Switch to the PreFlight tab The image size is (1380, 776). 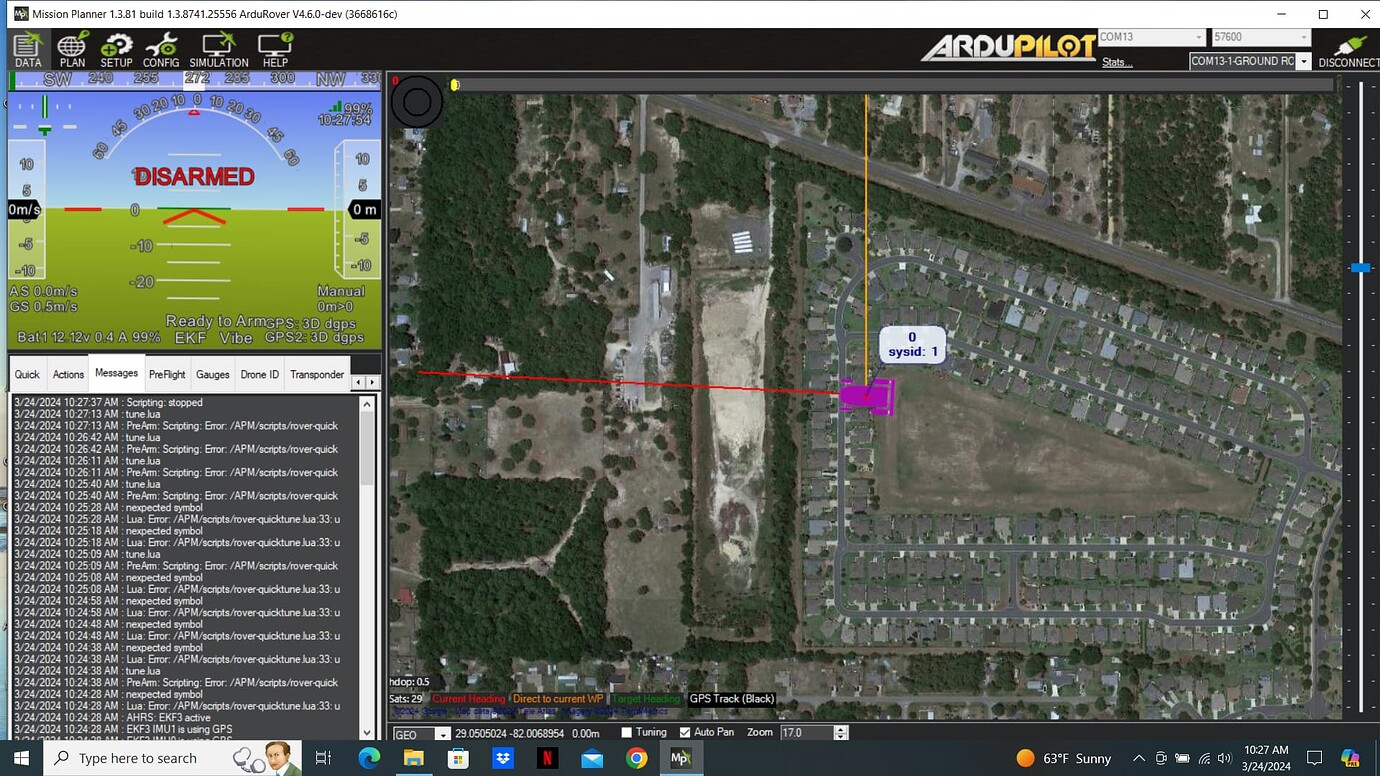coord(166,374)
